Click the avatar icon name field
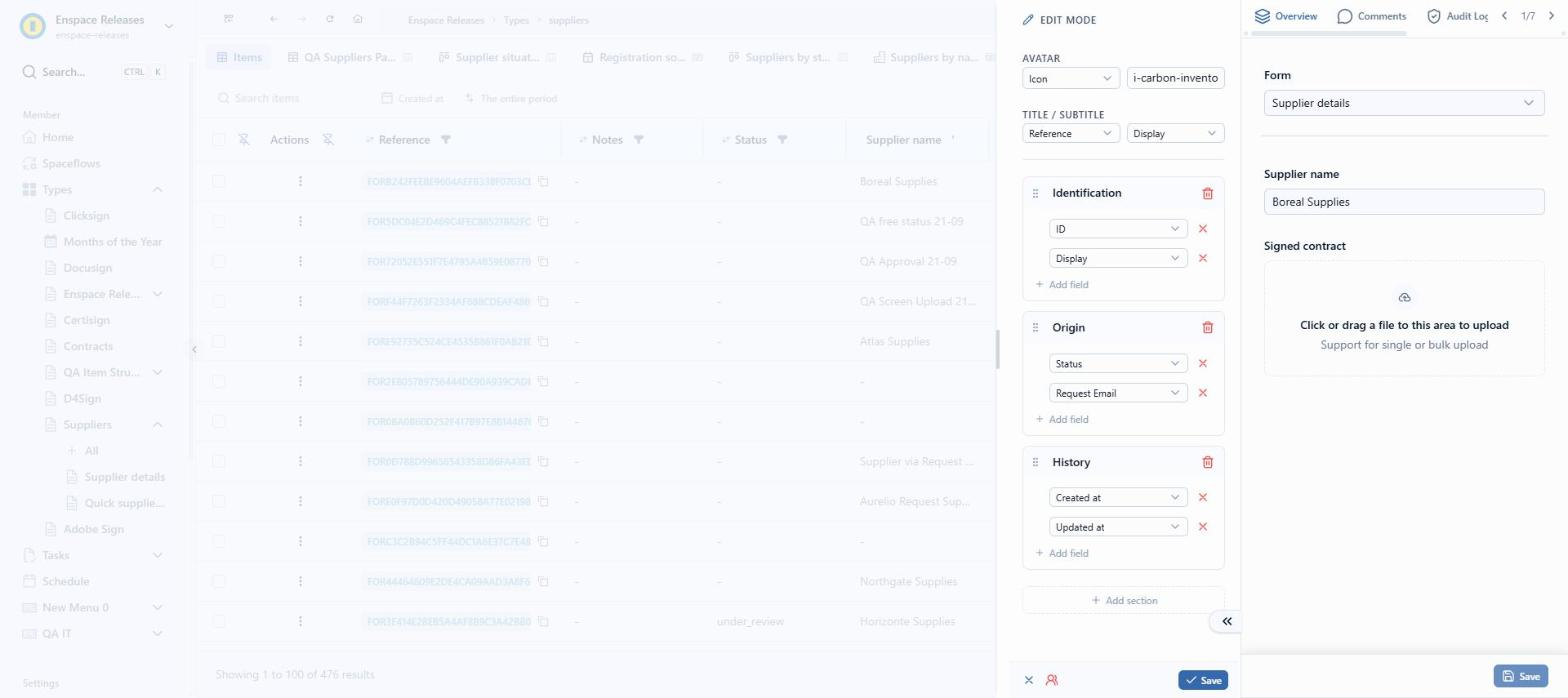 tap(1175, 78)
